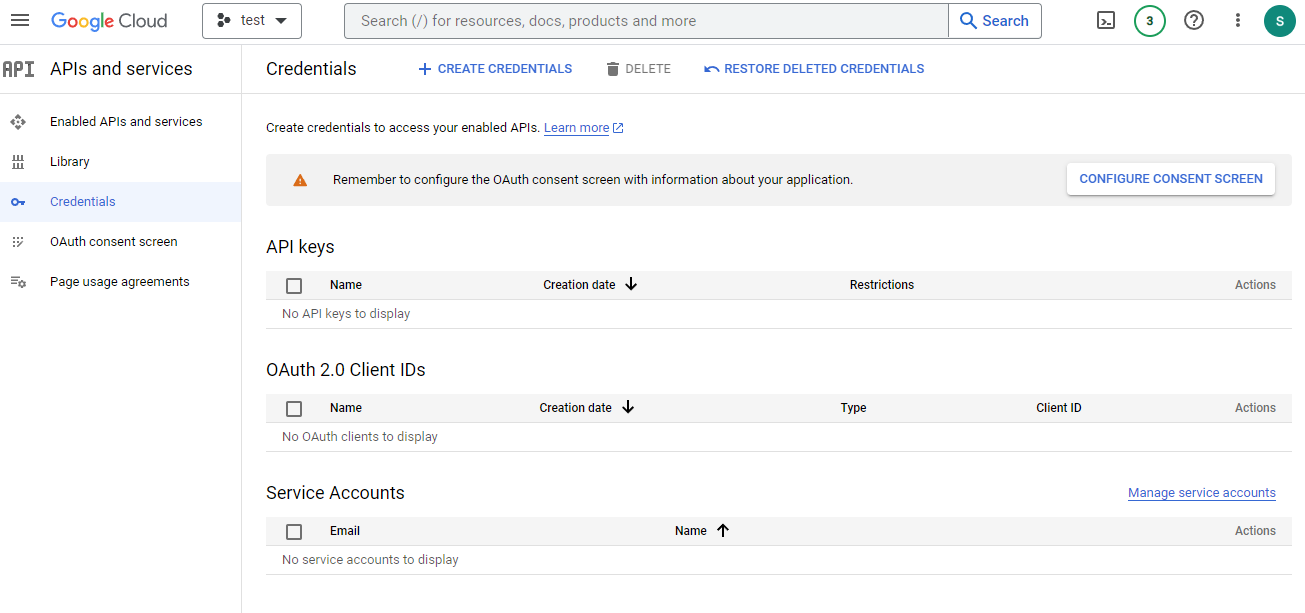1305x613 pixels.
Task: Open the help question mark icon
Action: (x=1194, y=20)
